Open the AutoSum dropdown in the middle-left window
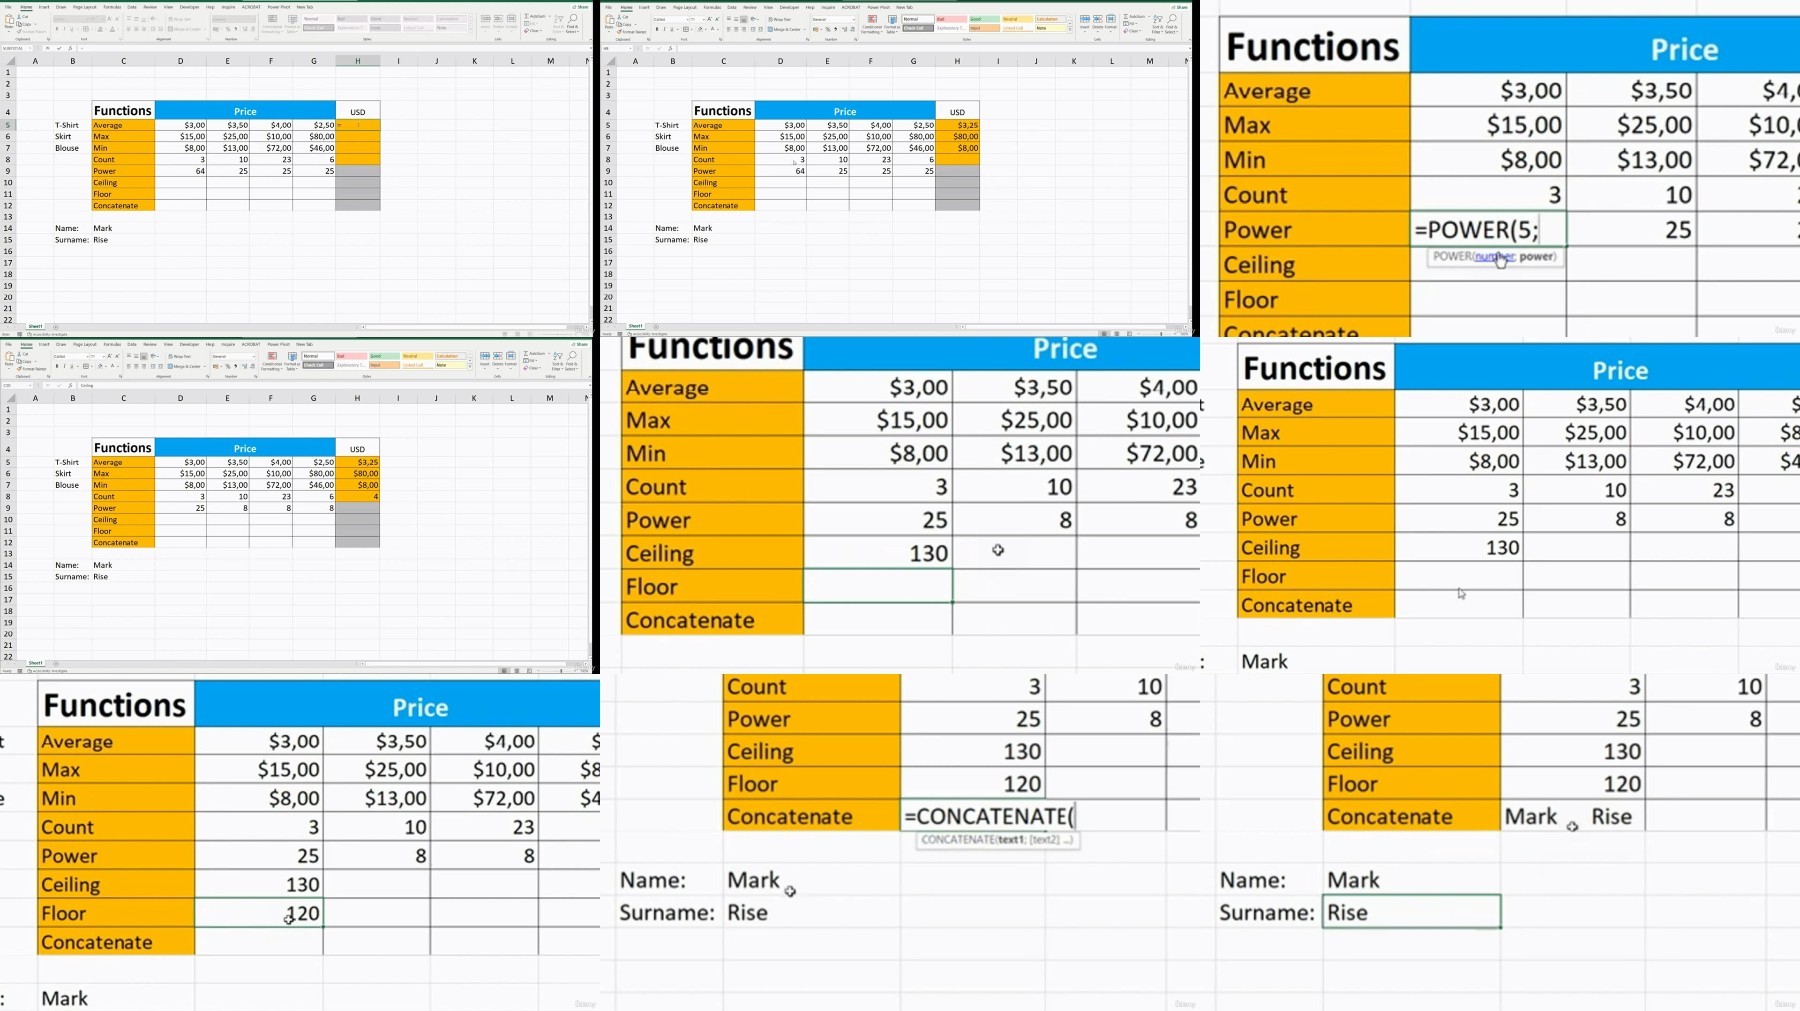The height and width of the screenshot is (1011, 1800). coord(549,353)
